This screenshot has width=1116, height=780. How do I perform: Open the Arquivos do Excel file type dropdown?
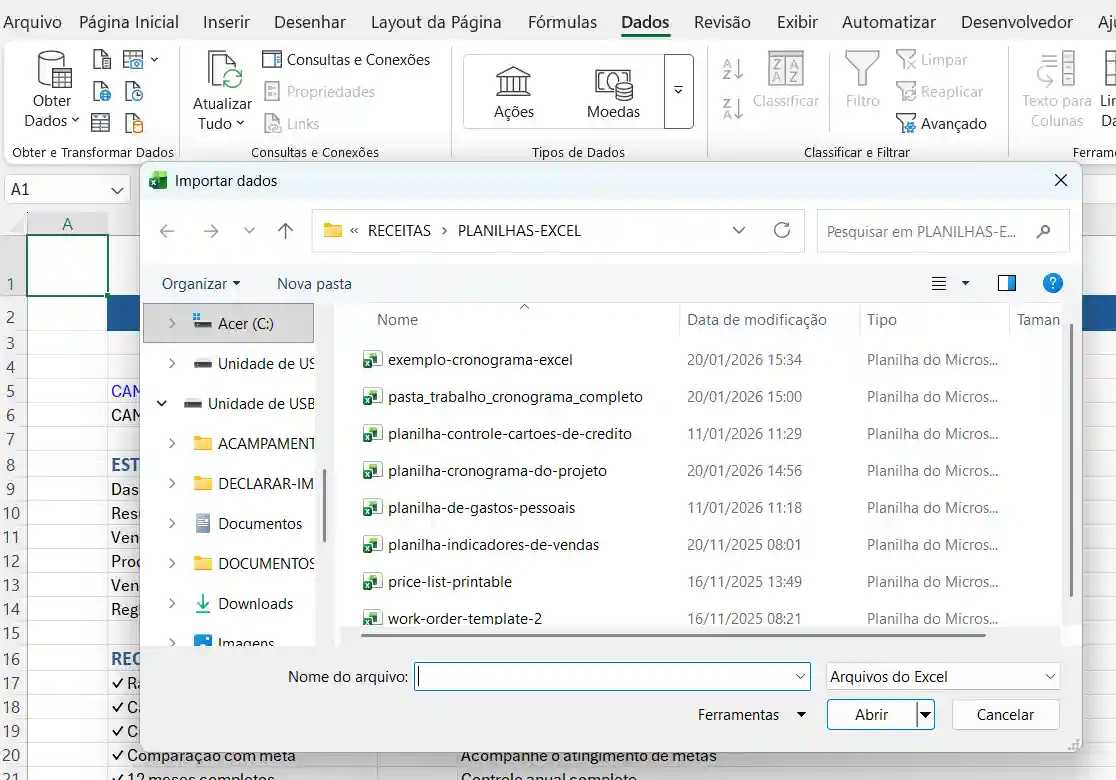pos(941,676)
